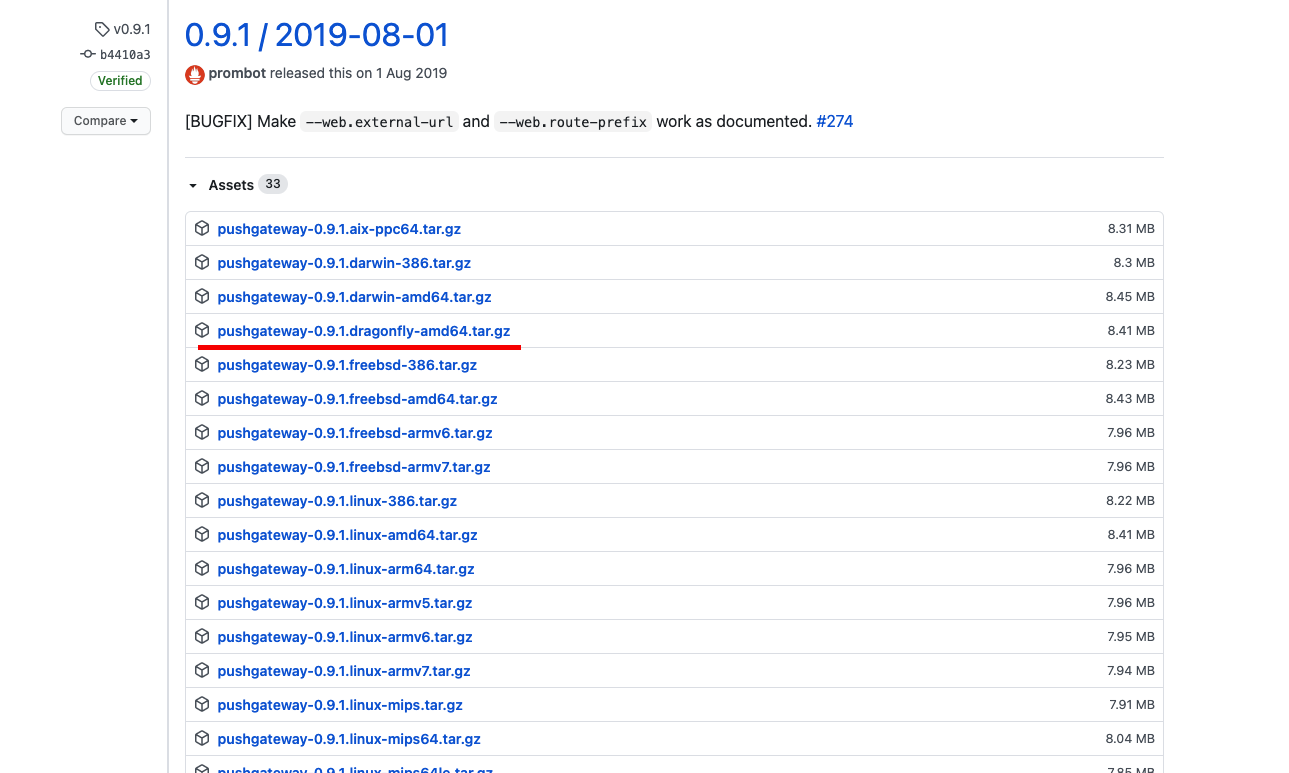Open the Compare dropdown
Image resolution: width=1289 pixels, height=773 pixels.
tap(106, 121)
